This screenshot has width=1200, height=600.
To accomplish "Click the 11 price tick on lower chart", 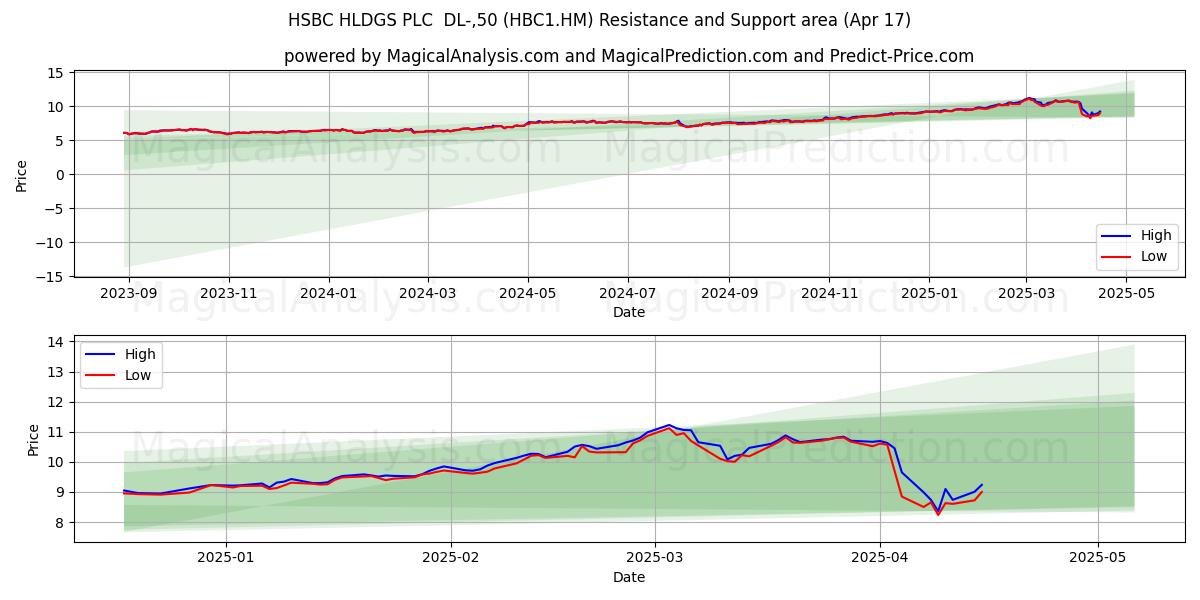I will coord(57,432).
